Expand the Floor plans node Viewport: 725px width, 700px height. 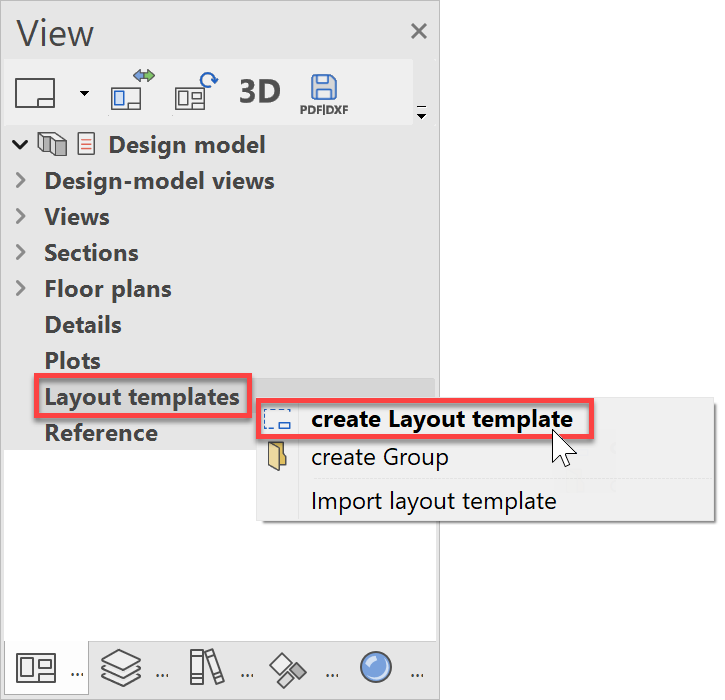(x=20, y=288)
